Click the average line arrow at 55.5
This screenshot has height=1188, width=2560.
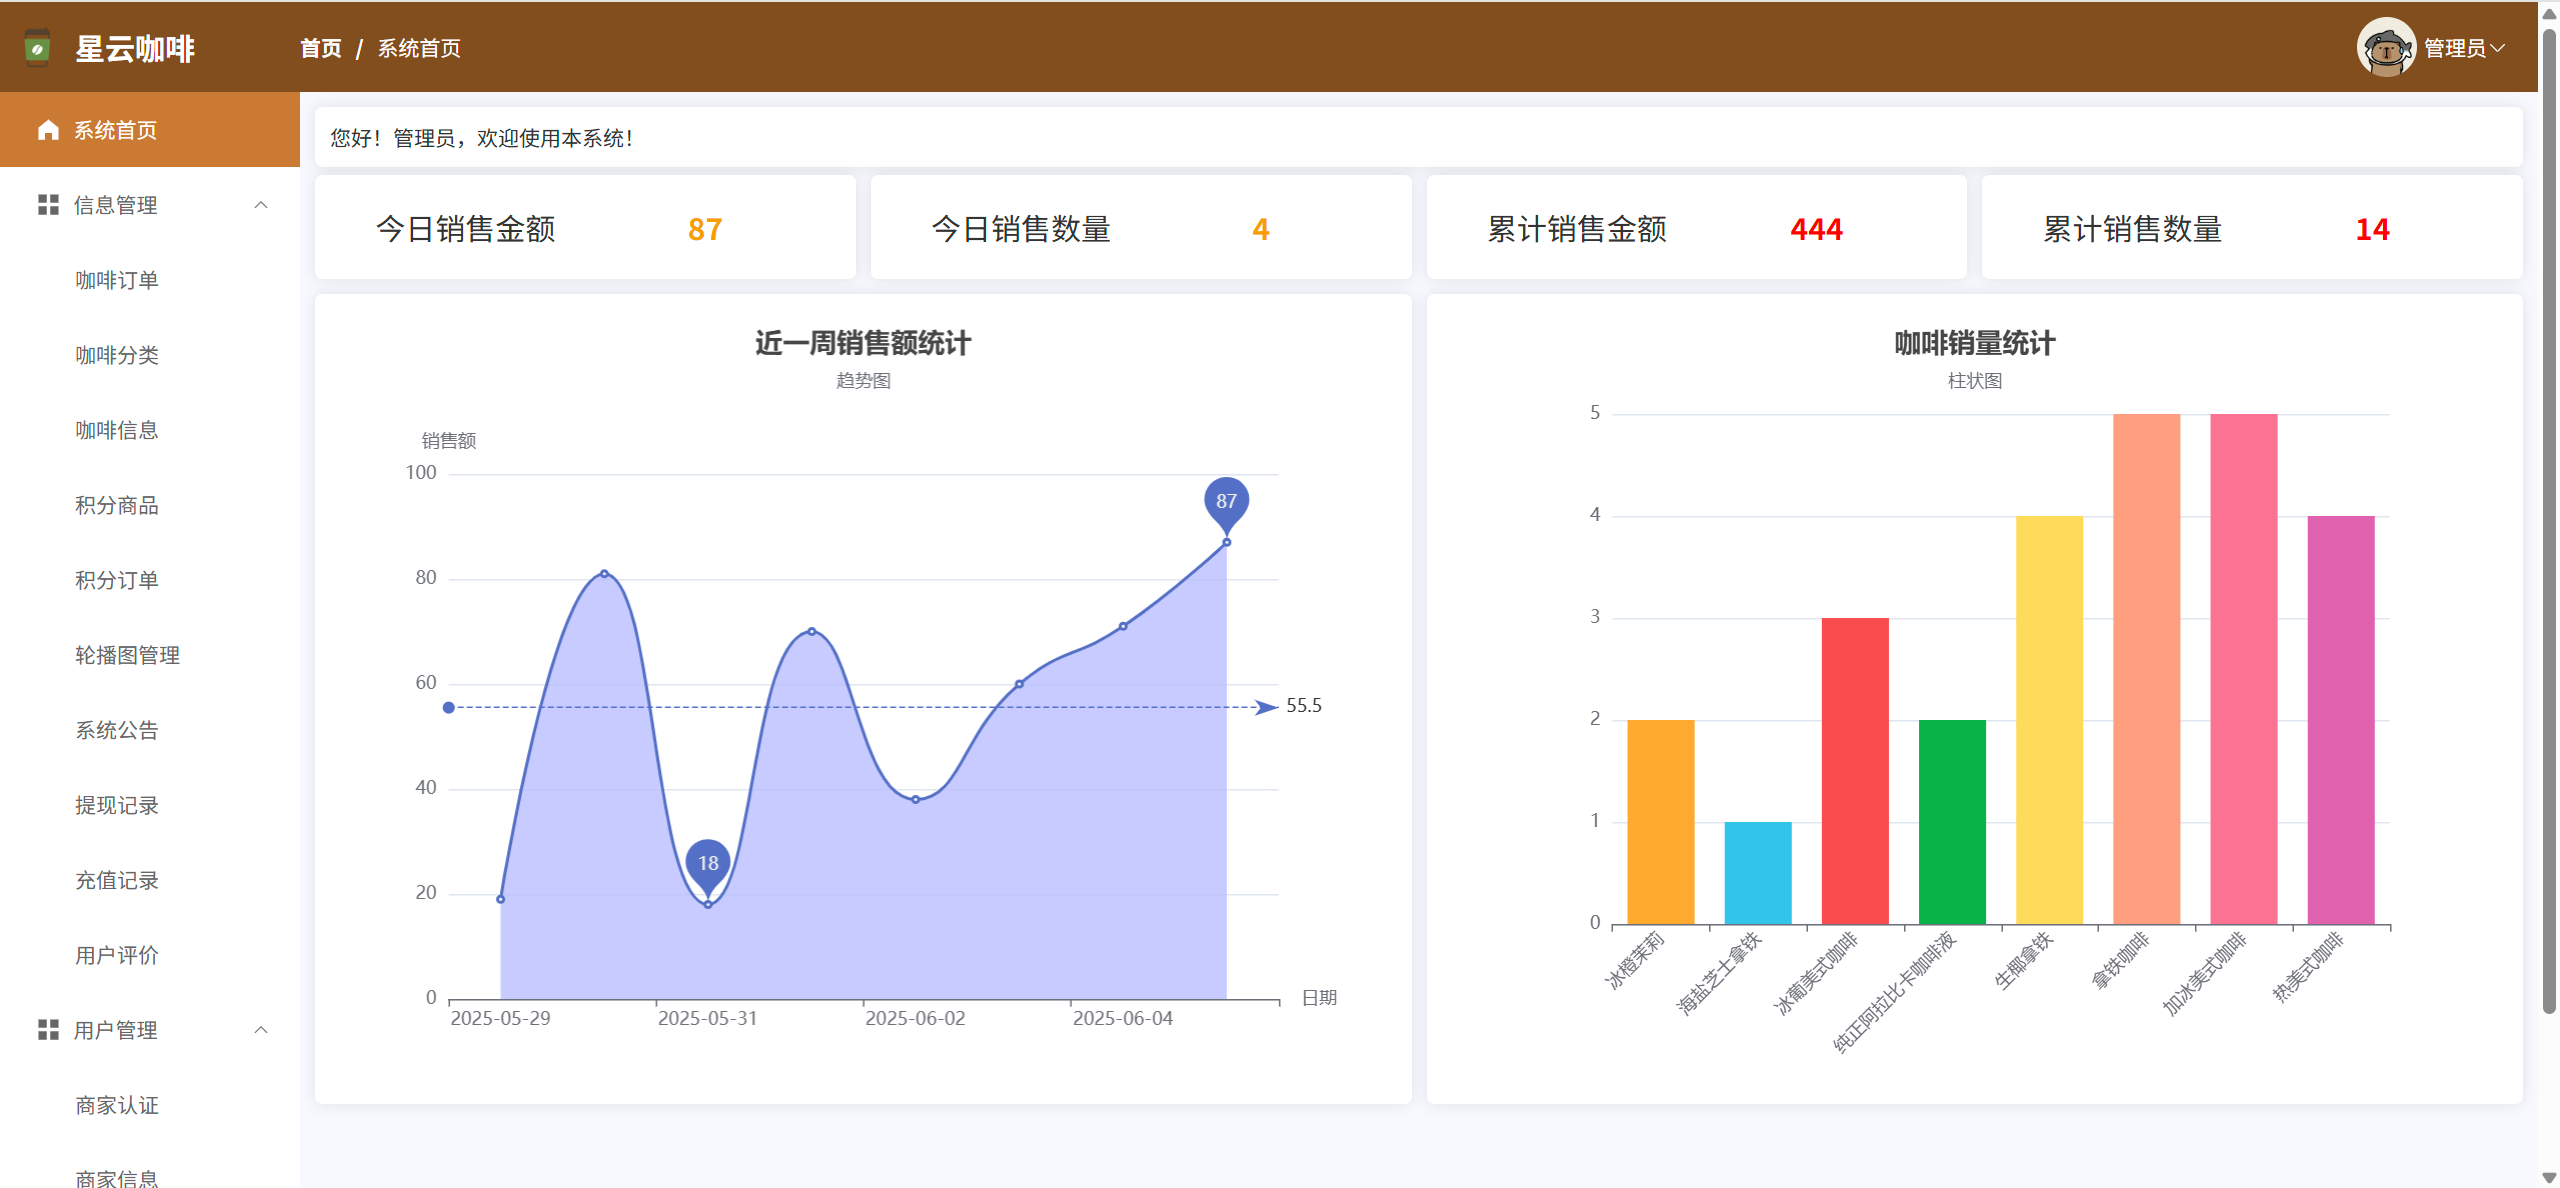[x=1266, y=707]
